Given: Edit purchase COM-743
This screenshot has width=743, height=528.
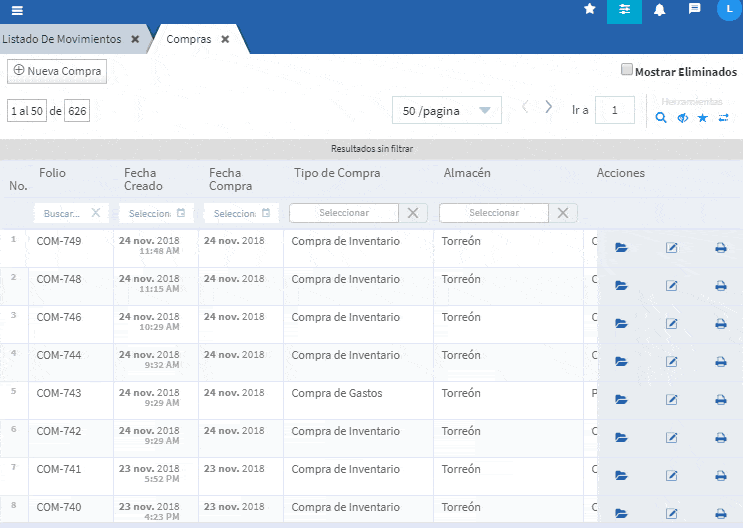Looking at the screenshot, I should 671,400.
